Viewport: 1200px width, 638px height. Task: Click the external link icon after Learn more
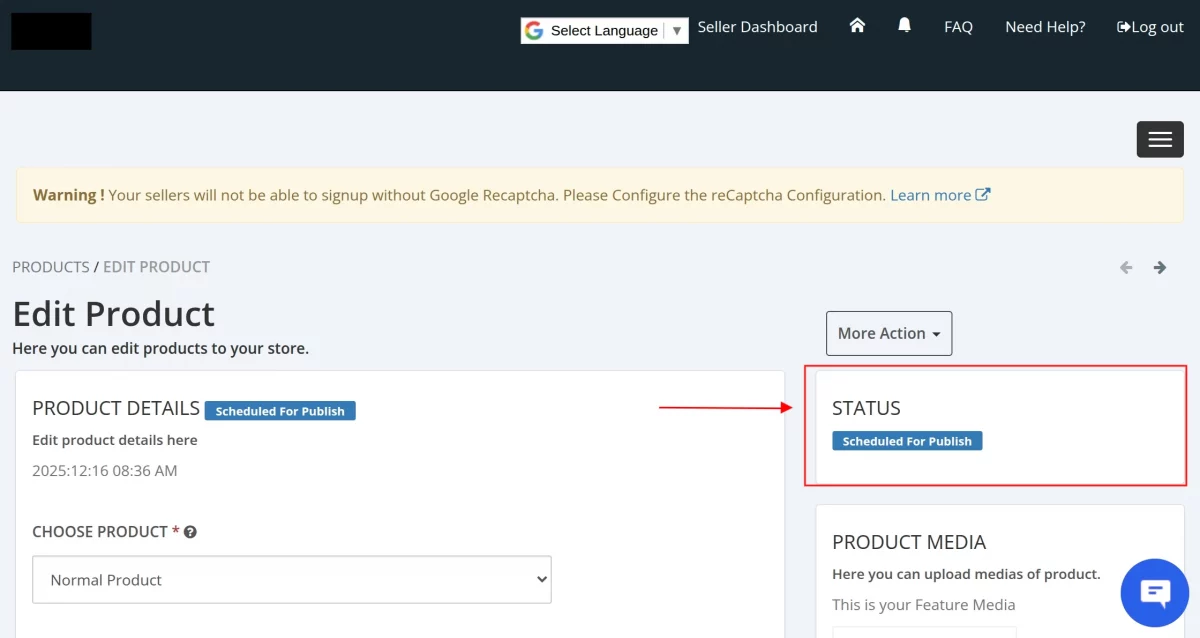[x=981, y=194]
